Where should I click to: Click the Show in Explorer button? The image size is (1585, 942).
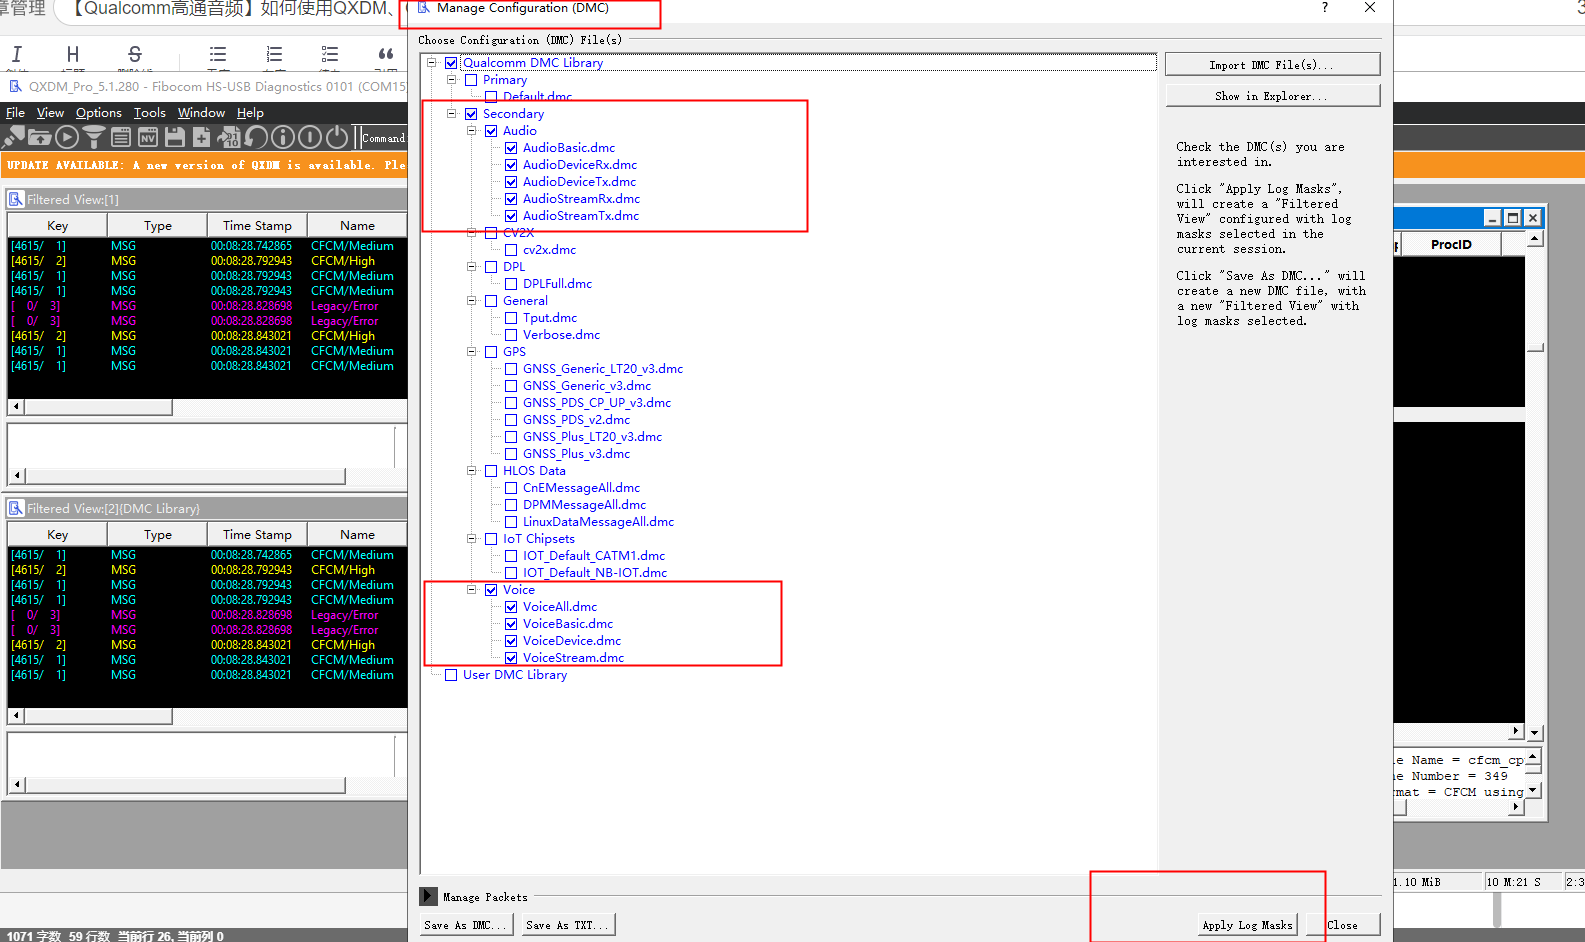pyautogui.click(x=1272, y=96)
